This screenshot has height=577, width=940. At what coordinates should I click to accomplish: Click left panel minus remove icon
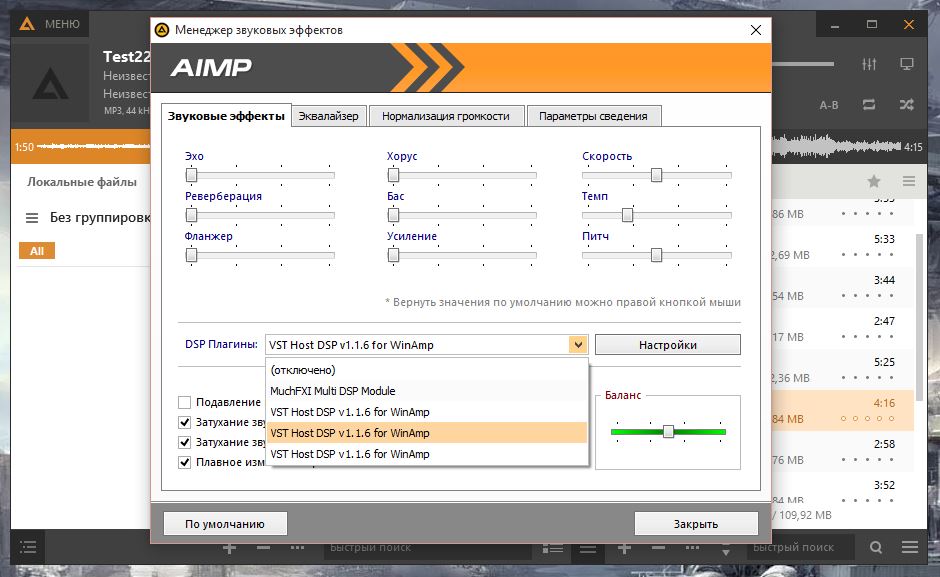point(263,548)
